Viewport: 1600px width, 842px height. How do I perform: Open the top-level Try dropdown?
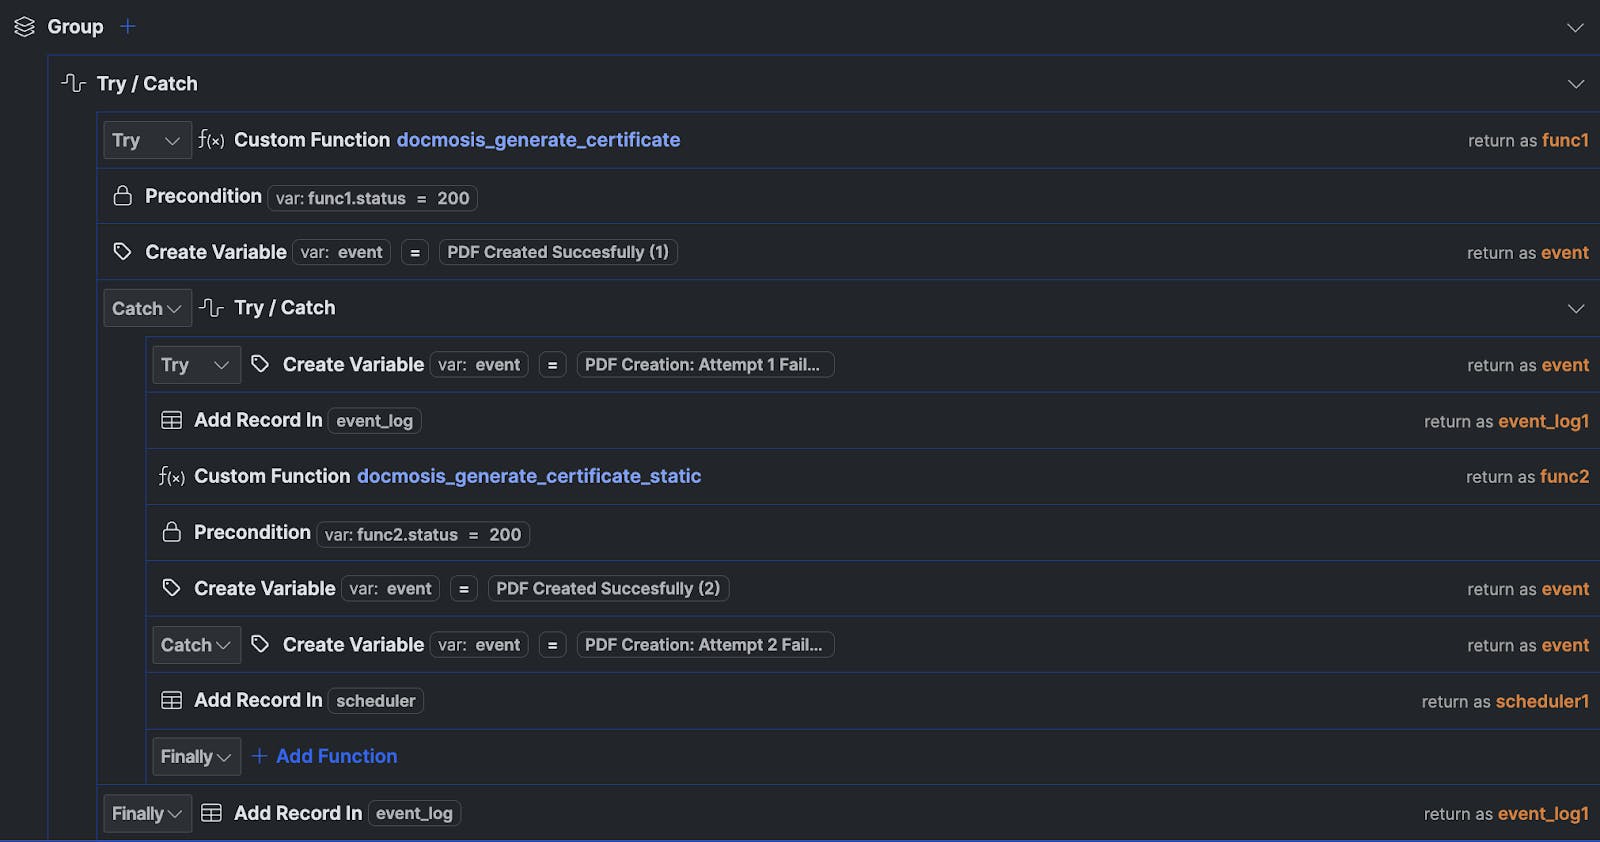[x=146, y=140]
